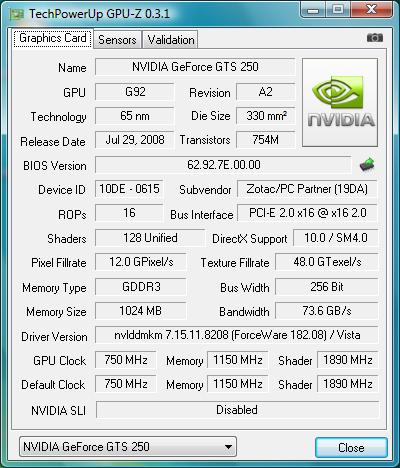Screen dimensions: 400x468
Task: Click the Name field NVIDIA GeForce GTS 250
Action: point(195,67)
